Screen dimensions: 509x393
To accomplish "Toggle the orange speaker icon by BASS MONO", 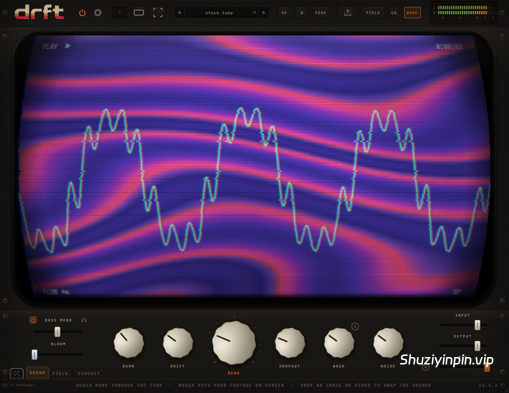I will point(33,320).
